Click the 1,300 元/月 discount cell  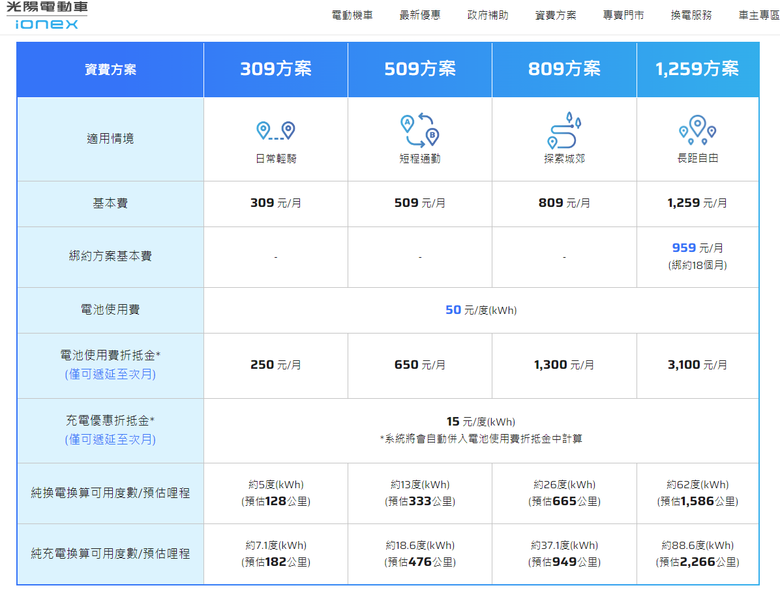pos(564,365)
